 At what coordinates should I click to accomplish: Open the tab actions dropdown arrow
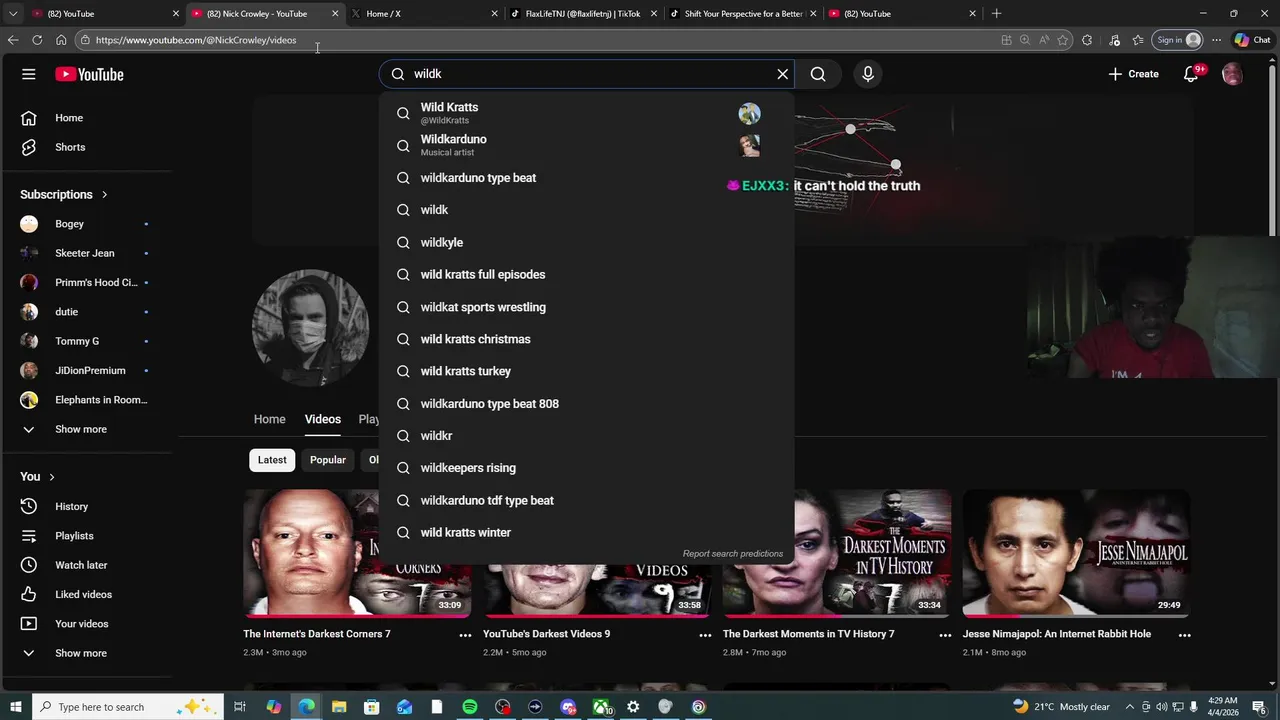[x=13, y=14]
